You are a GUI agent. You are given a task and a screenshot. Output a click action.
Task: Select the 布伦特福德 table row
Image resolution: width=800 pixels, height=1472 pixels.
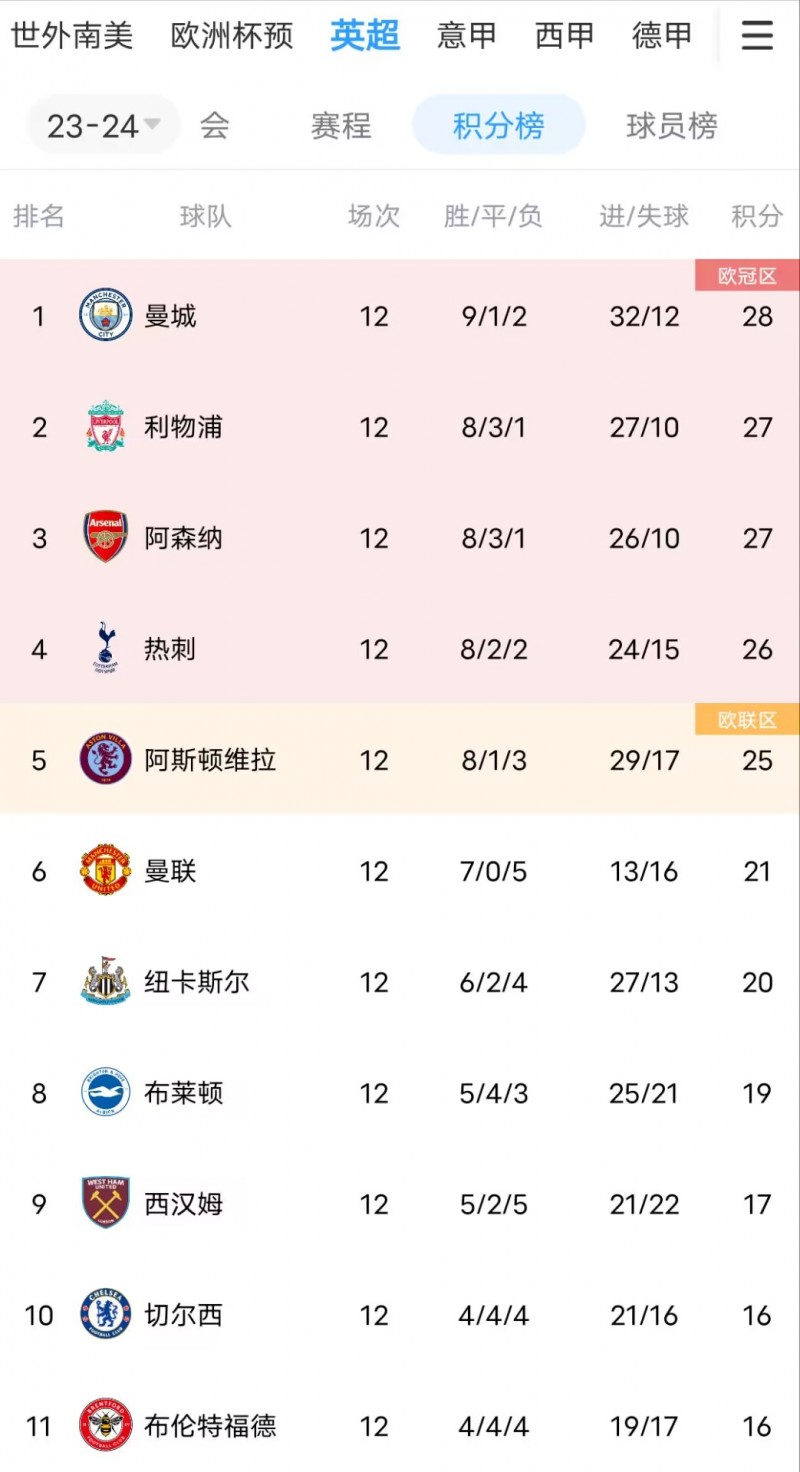pyautogui.click(x=400, y=1426)
